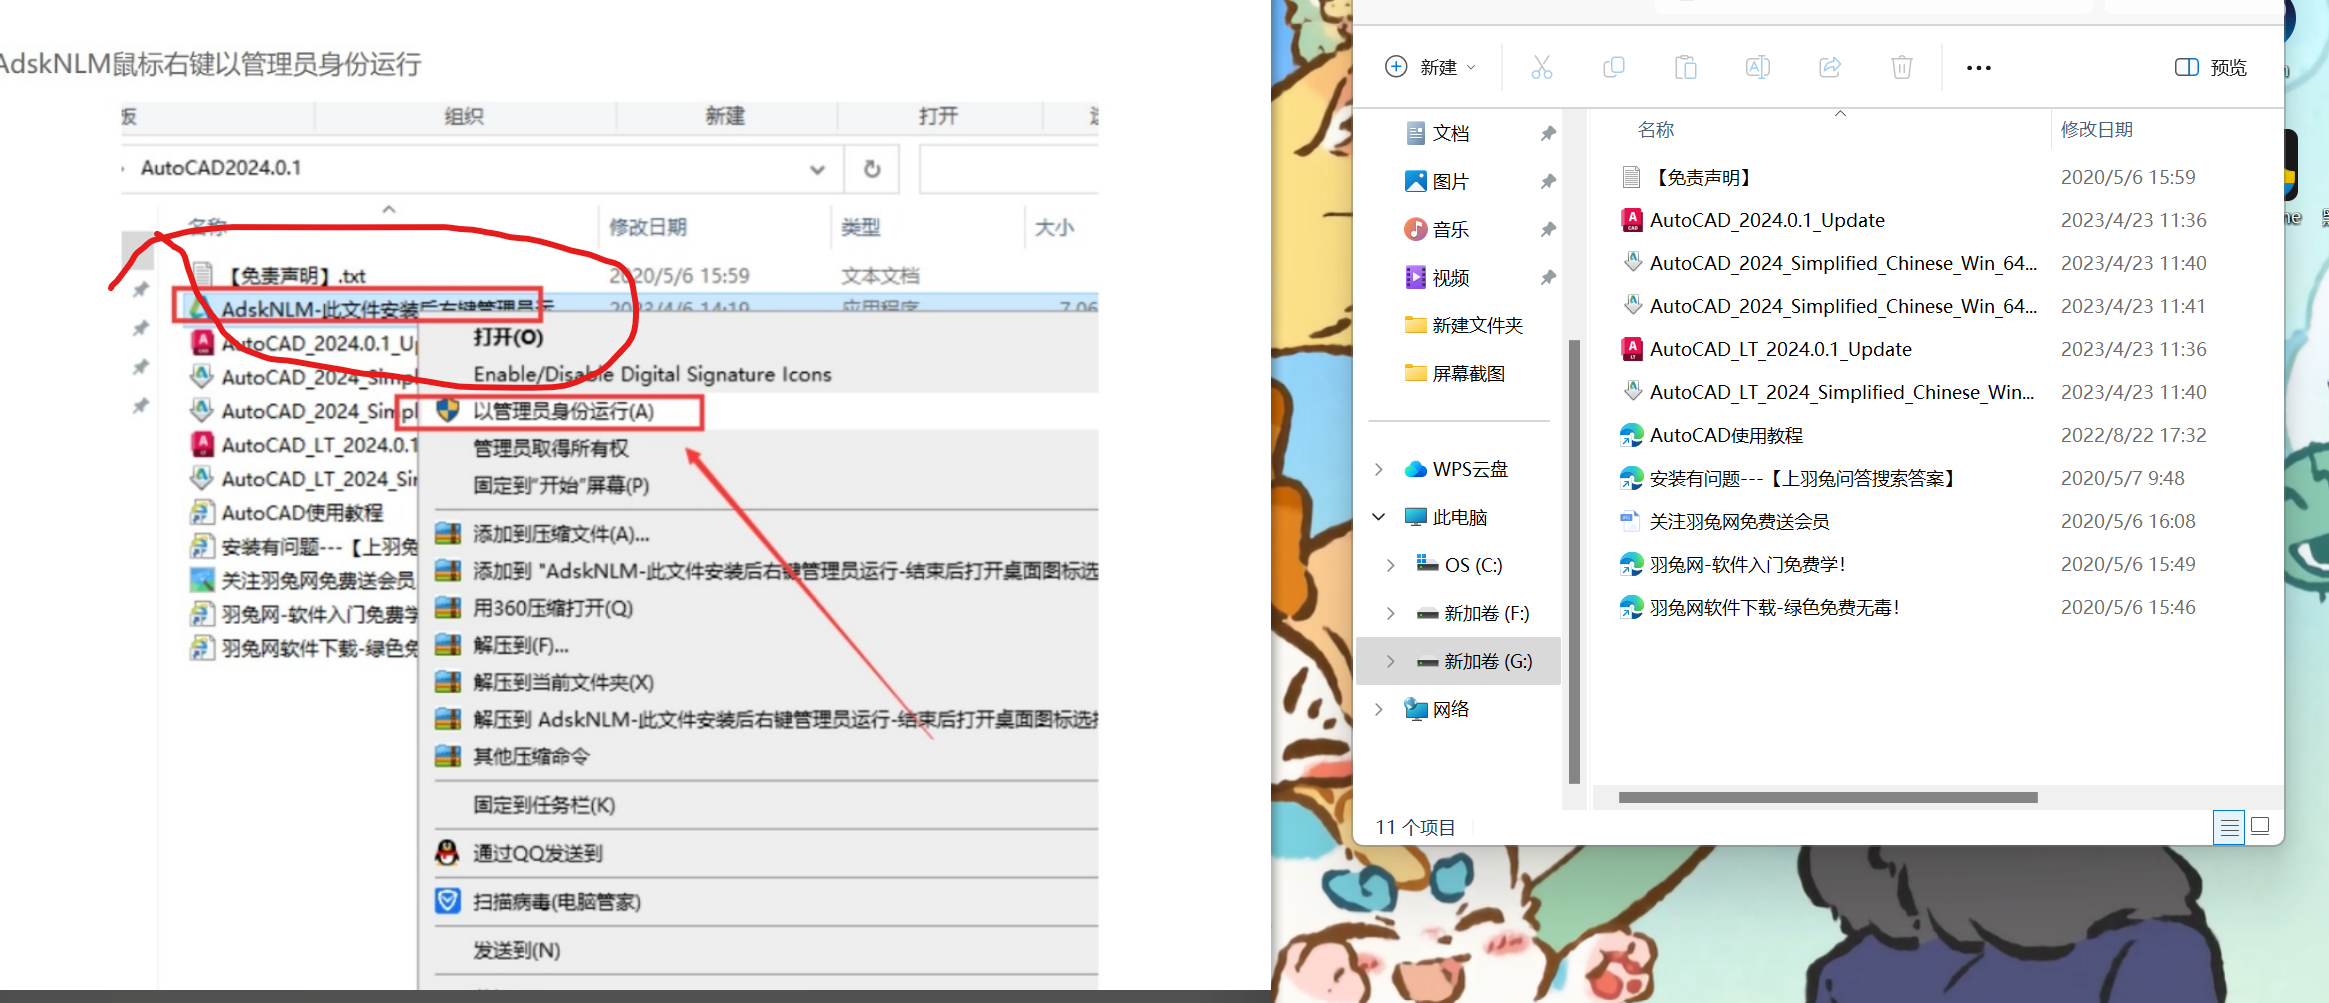Select the AutoCAD_LT_2024.0.1_Update red icon

1631,349
